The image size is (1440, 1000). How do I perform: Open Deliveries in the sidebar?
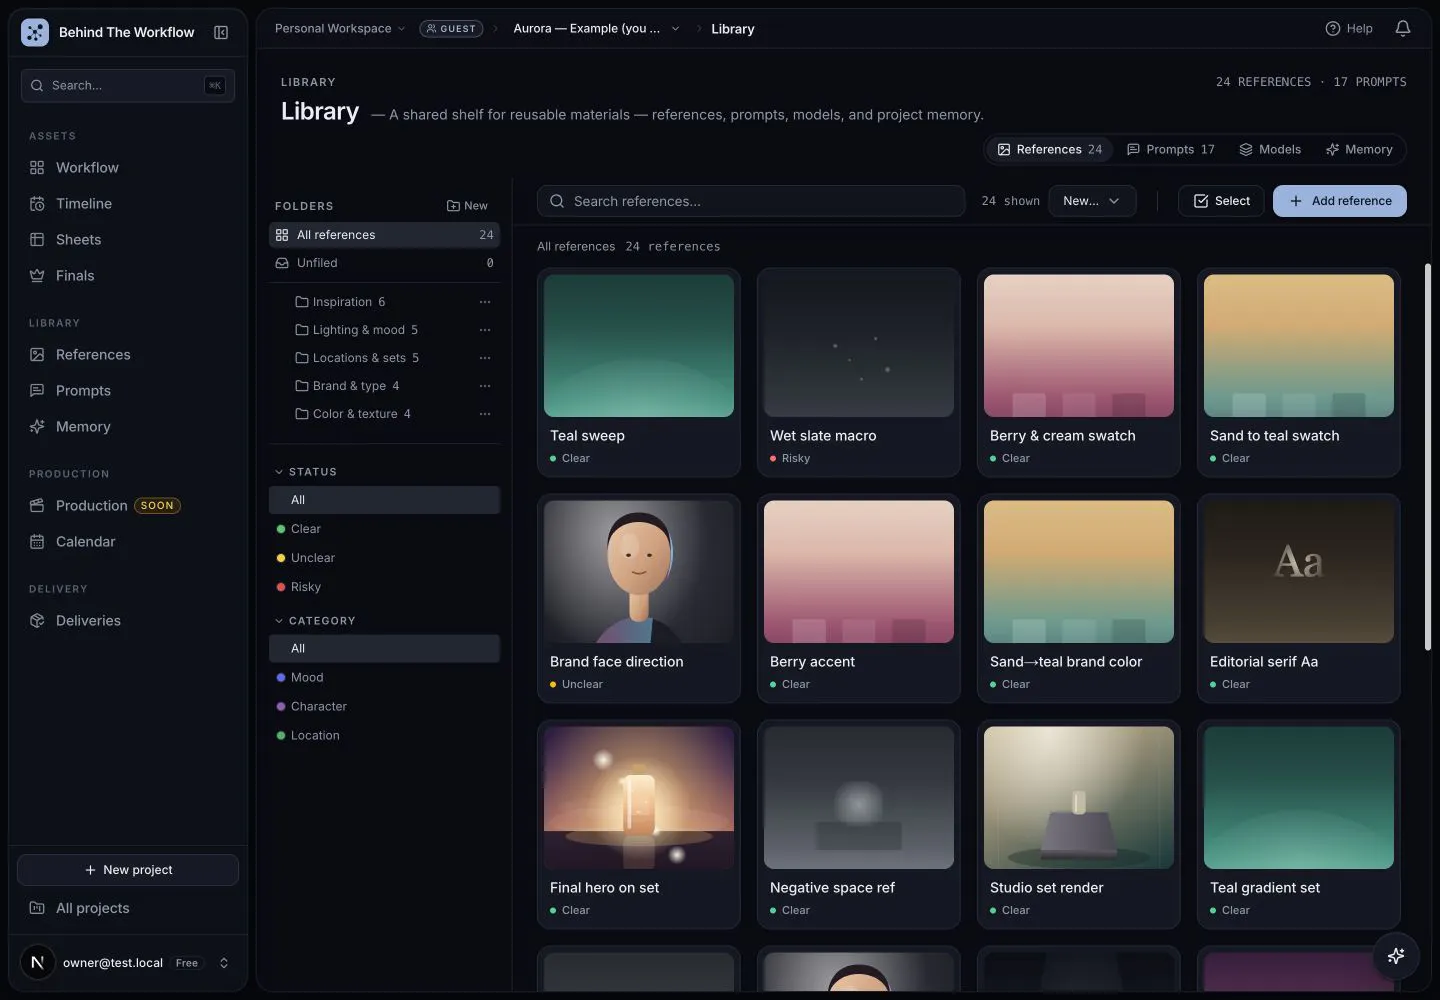click(128, 620)
